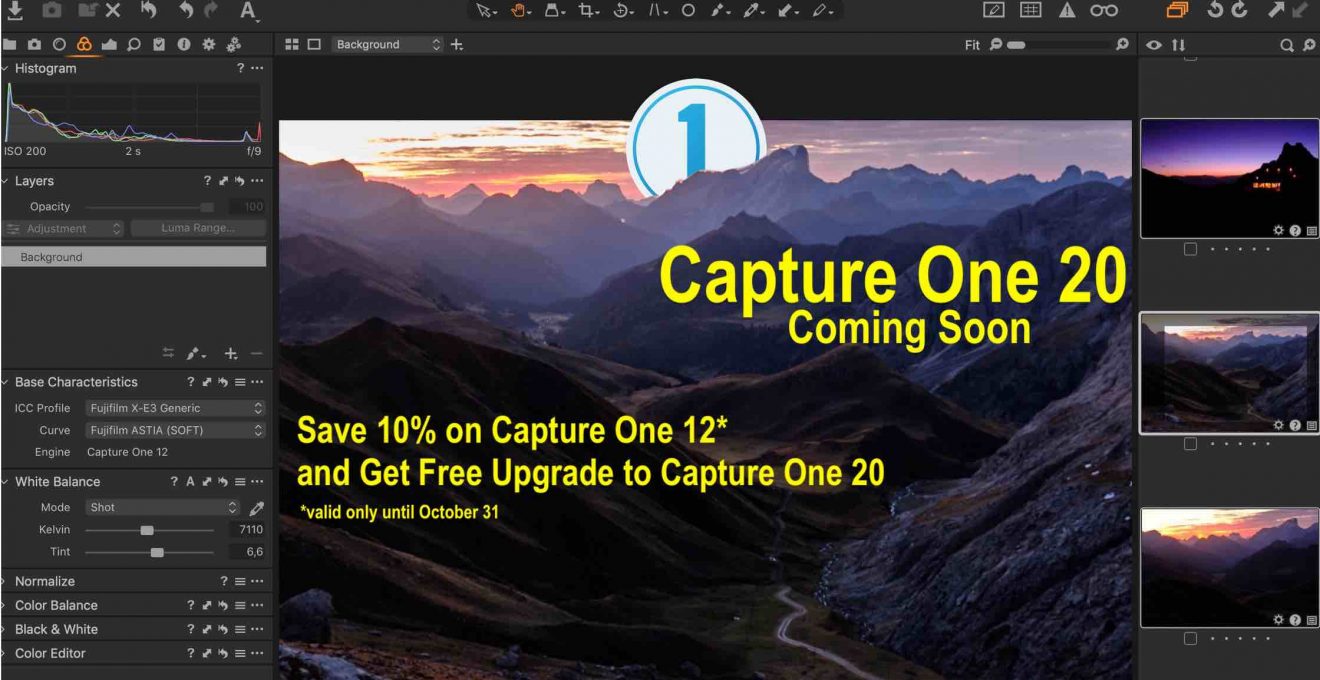Click the Tint value field 6,6
The height and width of the screenshot is (680, 1320).
point(247,552)
